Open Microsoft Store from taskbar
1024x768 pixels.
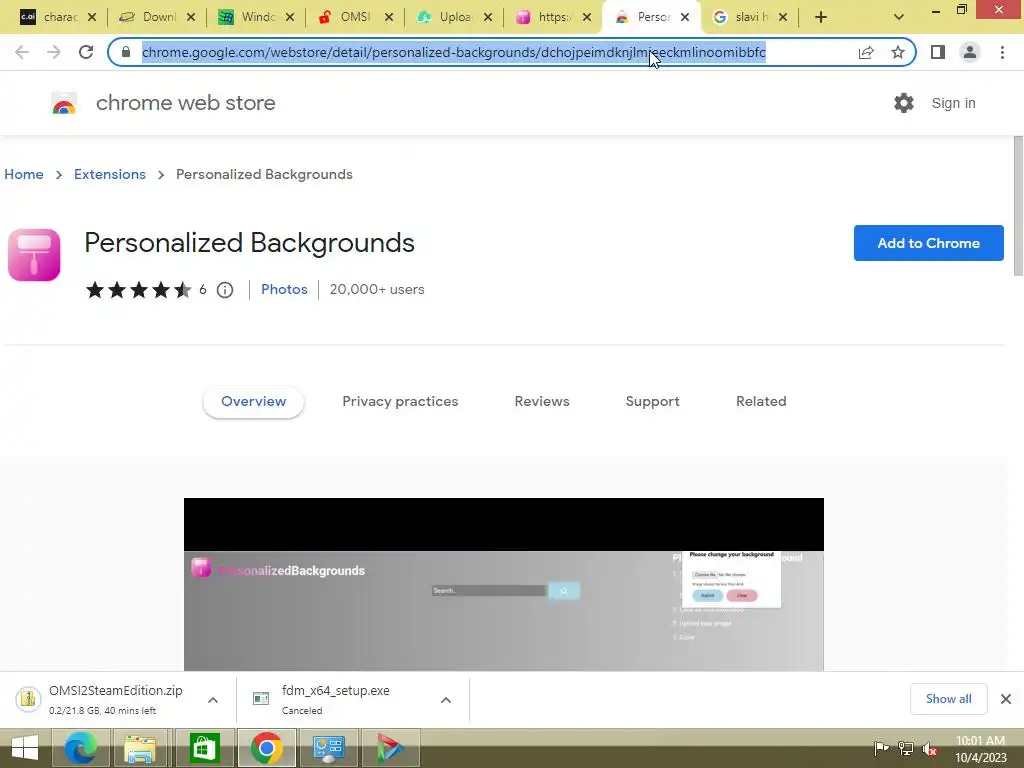(204, 748)
